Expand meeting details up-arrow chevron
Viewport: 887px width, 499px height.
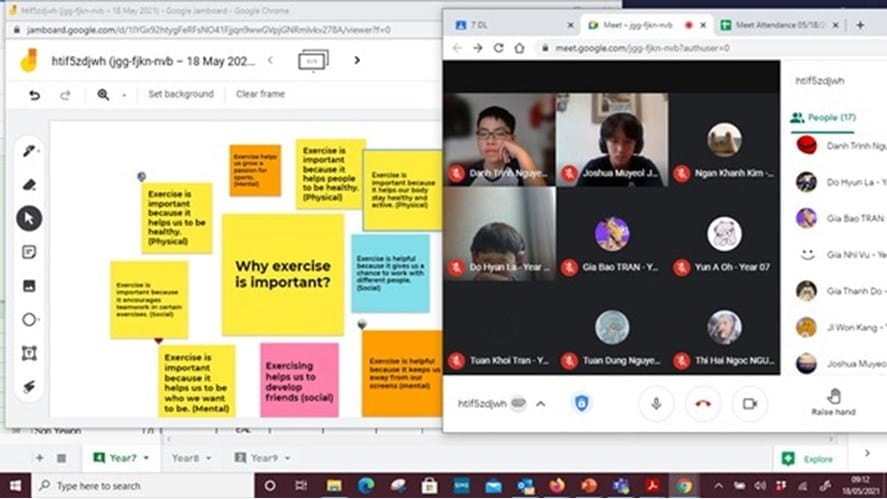(541, 404)
